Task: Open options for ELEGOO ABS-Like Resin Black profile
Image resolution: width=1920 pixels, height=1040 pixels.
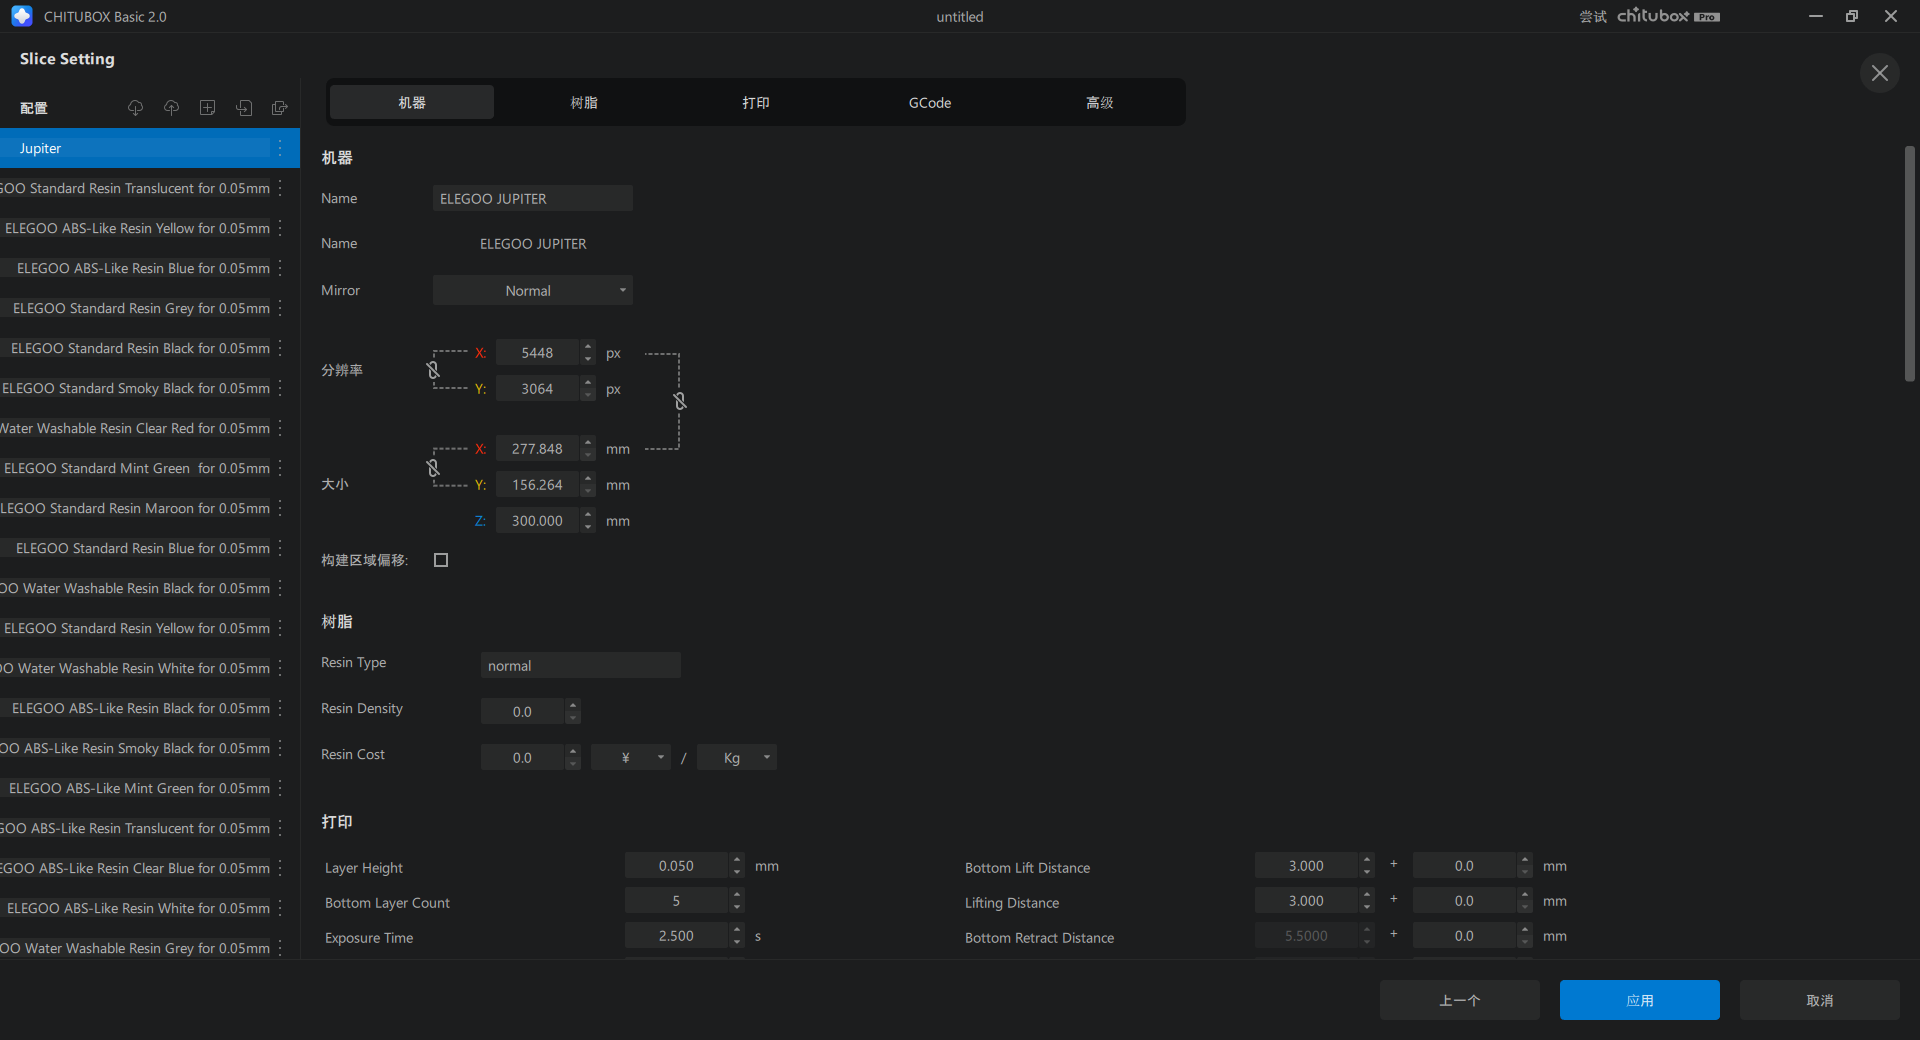Action: [280, 708]
